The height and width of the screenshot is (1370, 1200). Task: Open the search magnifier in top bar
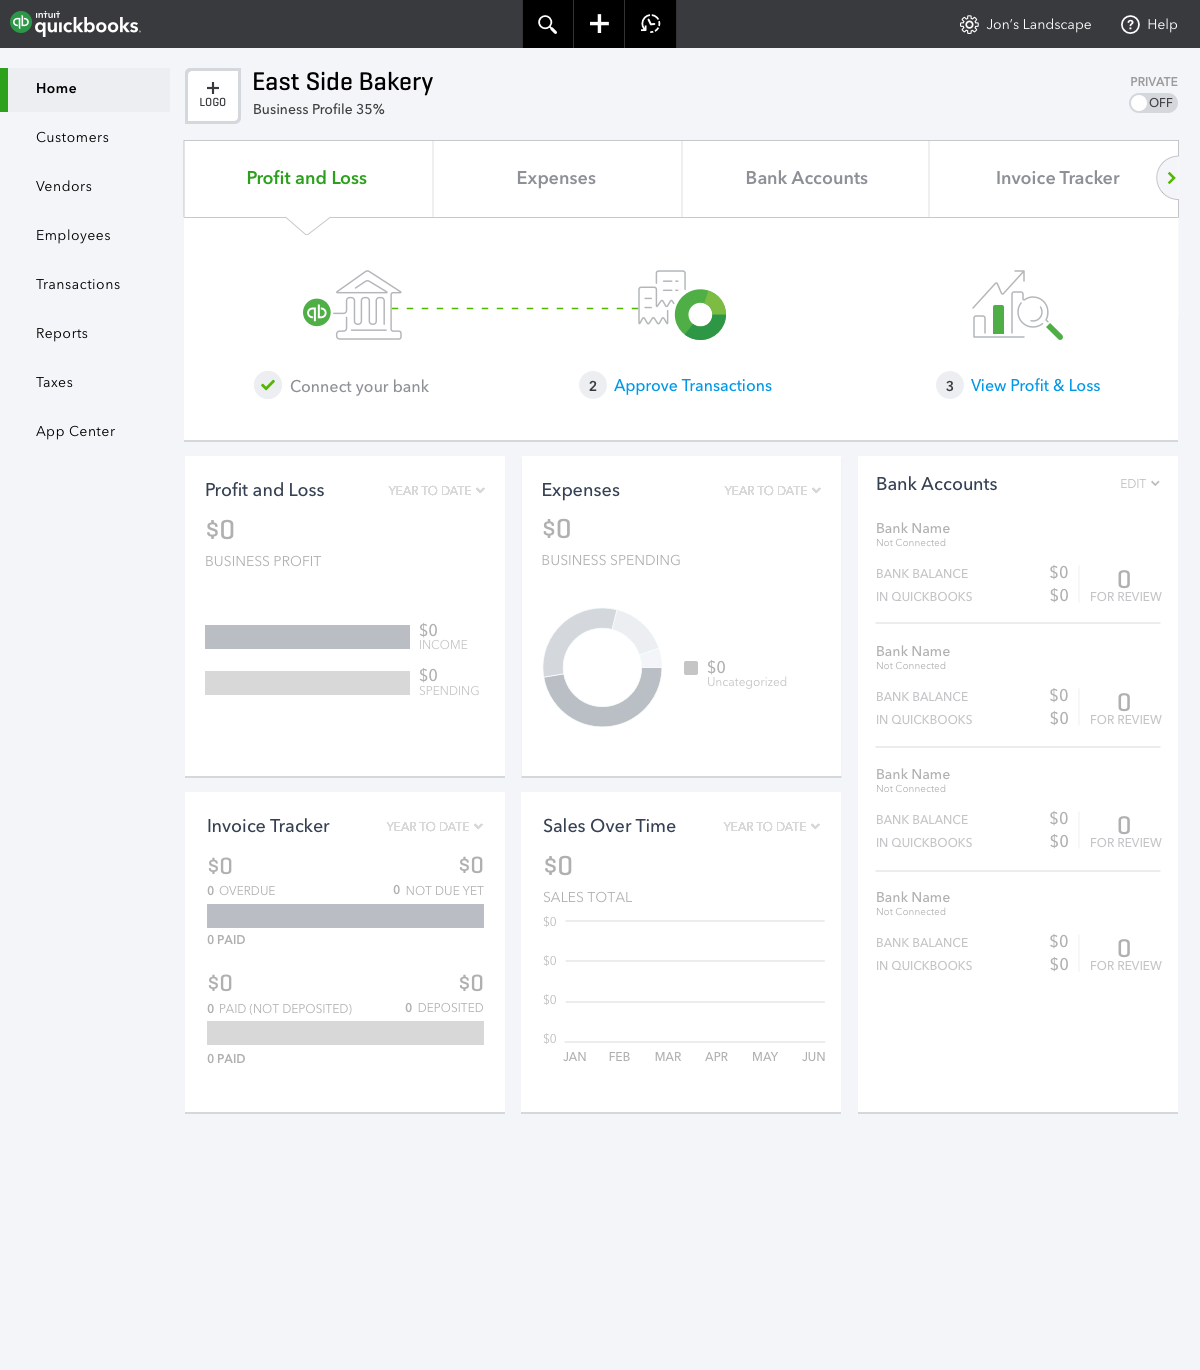[x=547, y=24]
